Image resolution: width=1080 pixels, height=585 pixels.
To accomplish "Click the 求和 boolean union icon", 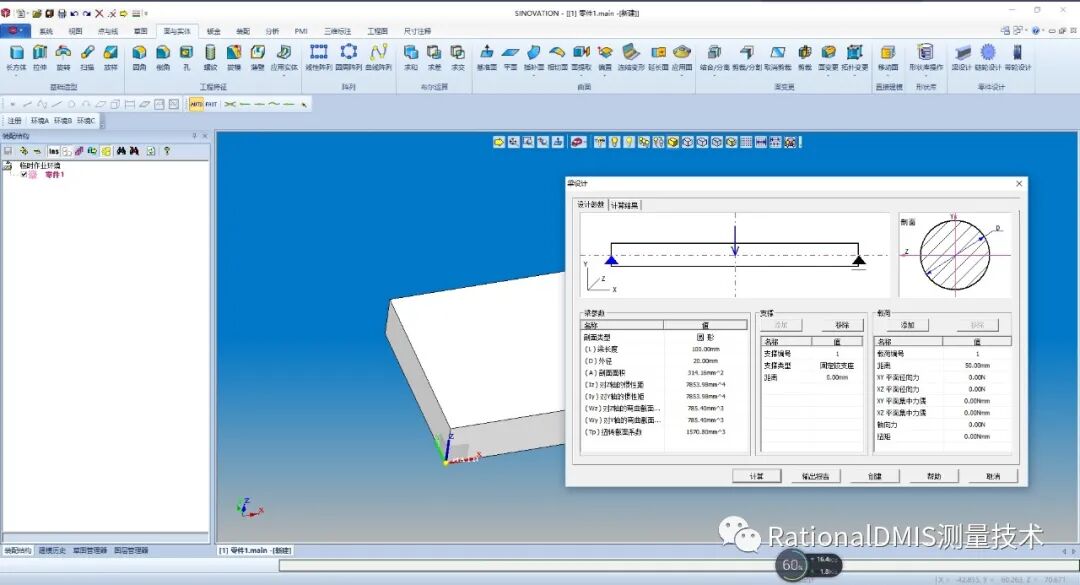I will click(411, 52).
